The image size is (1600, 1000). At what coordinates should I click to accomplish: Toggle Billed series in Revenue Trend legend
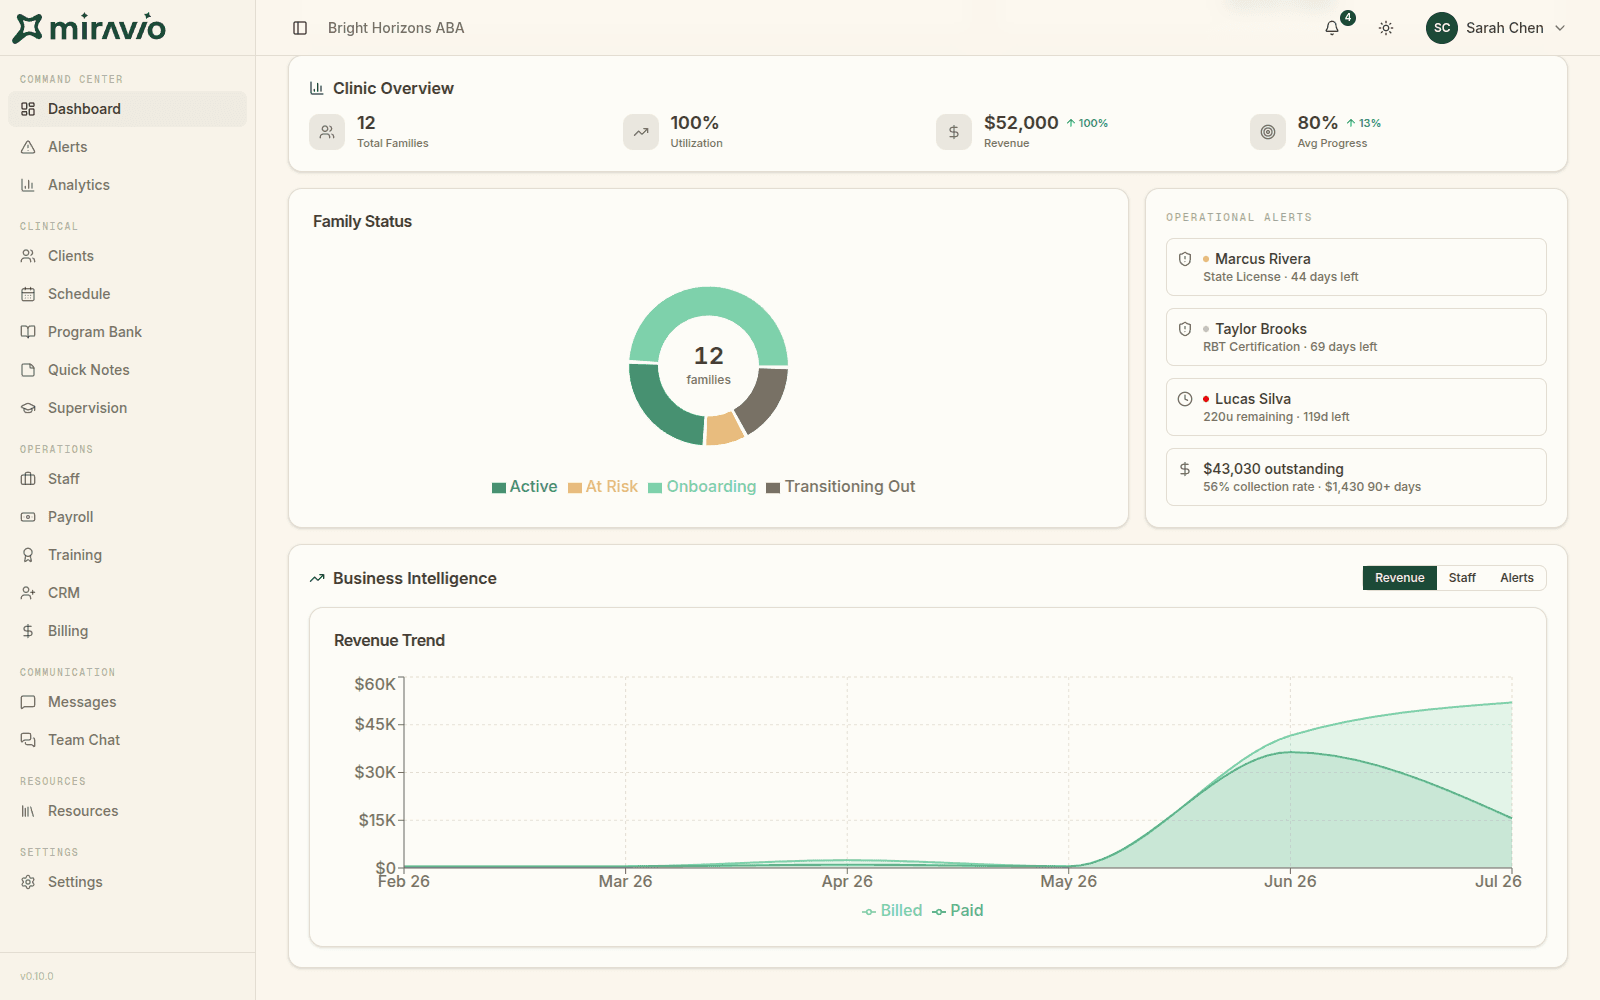tap(892, 911)
